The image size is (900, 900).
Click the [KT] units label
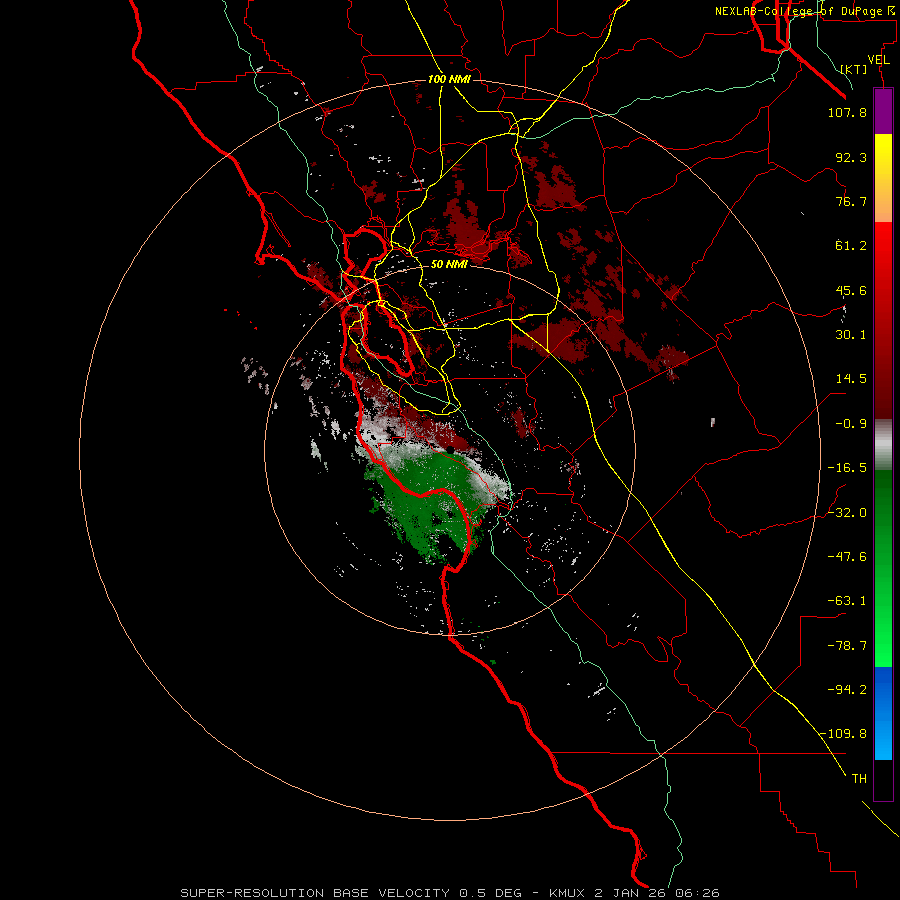pyautogui.click(x=854, y=69)
